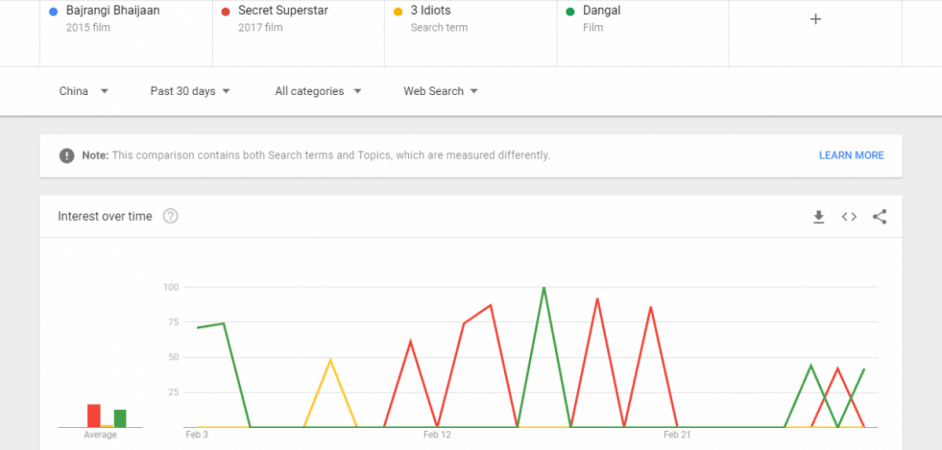942x450 pixels.
Task: Open help for Interest over time
Action: (x=171, y=216)
